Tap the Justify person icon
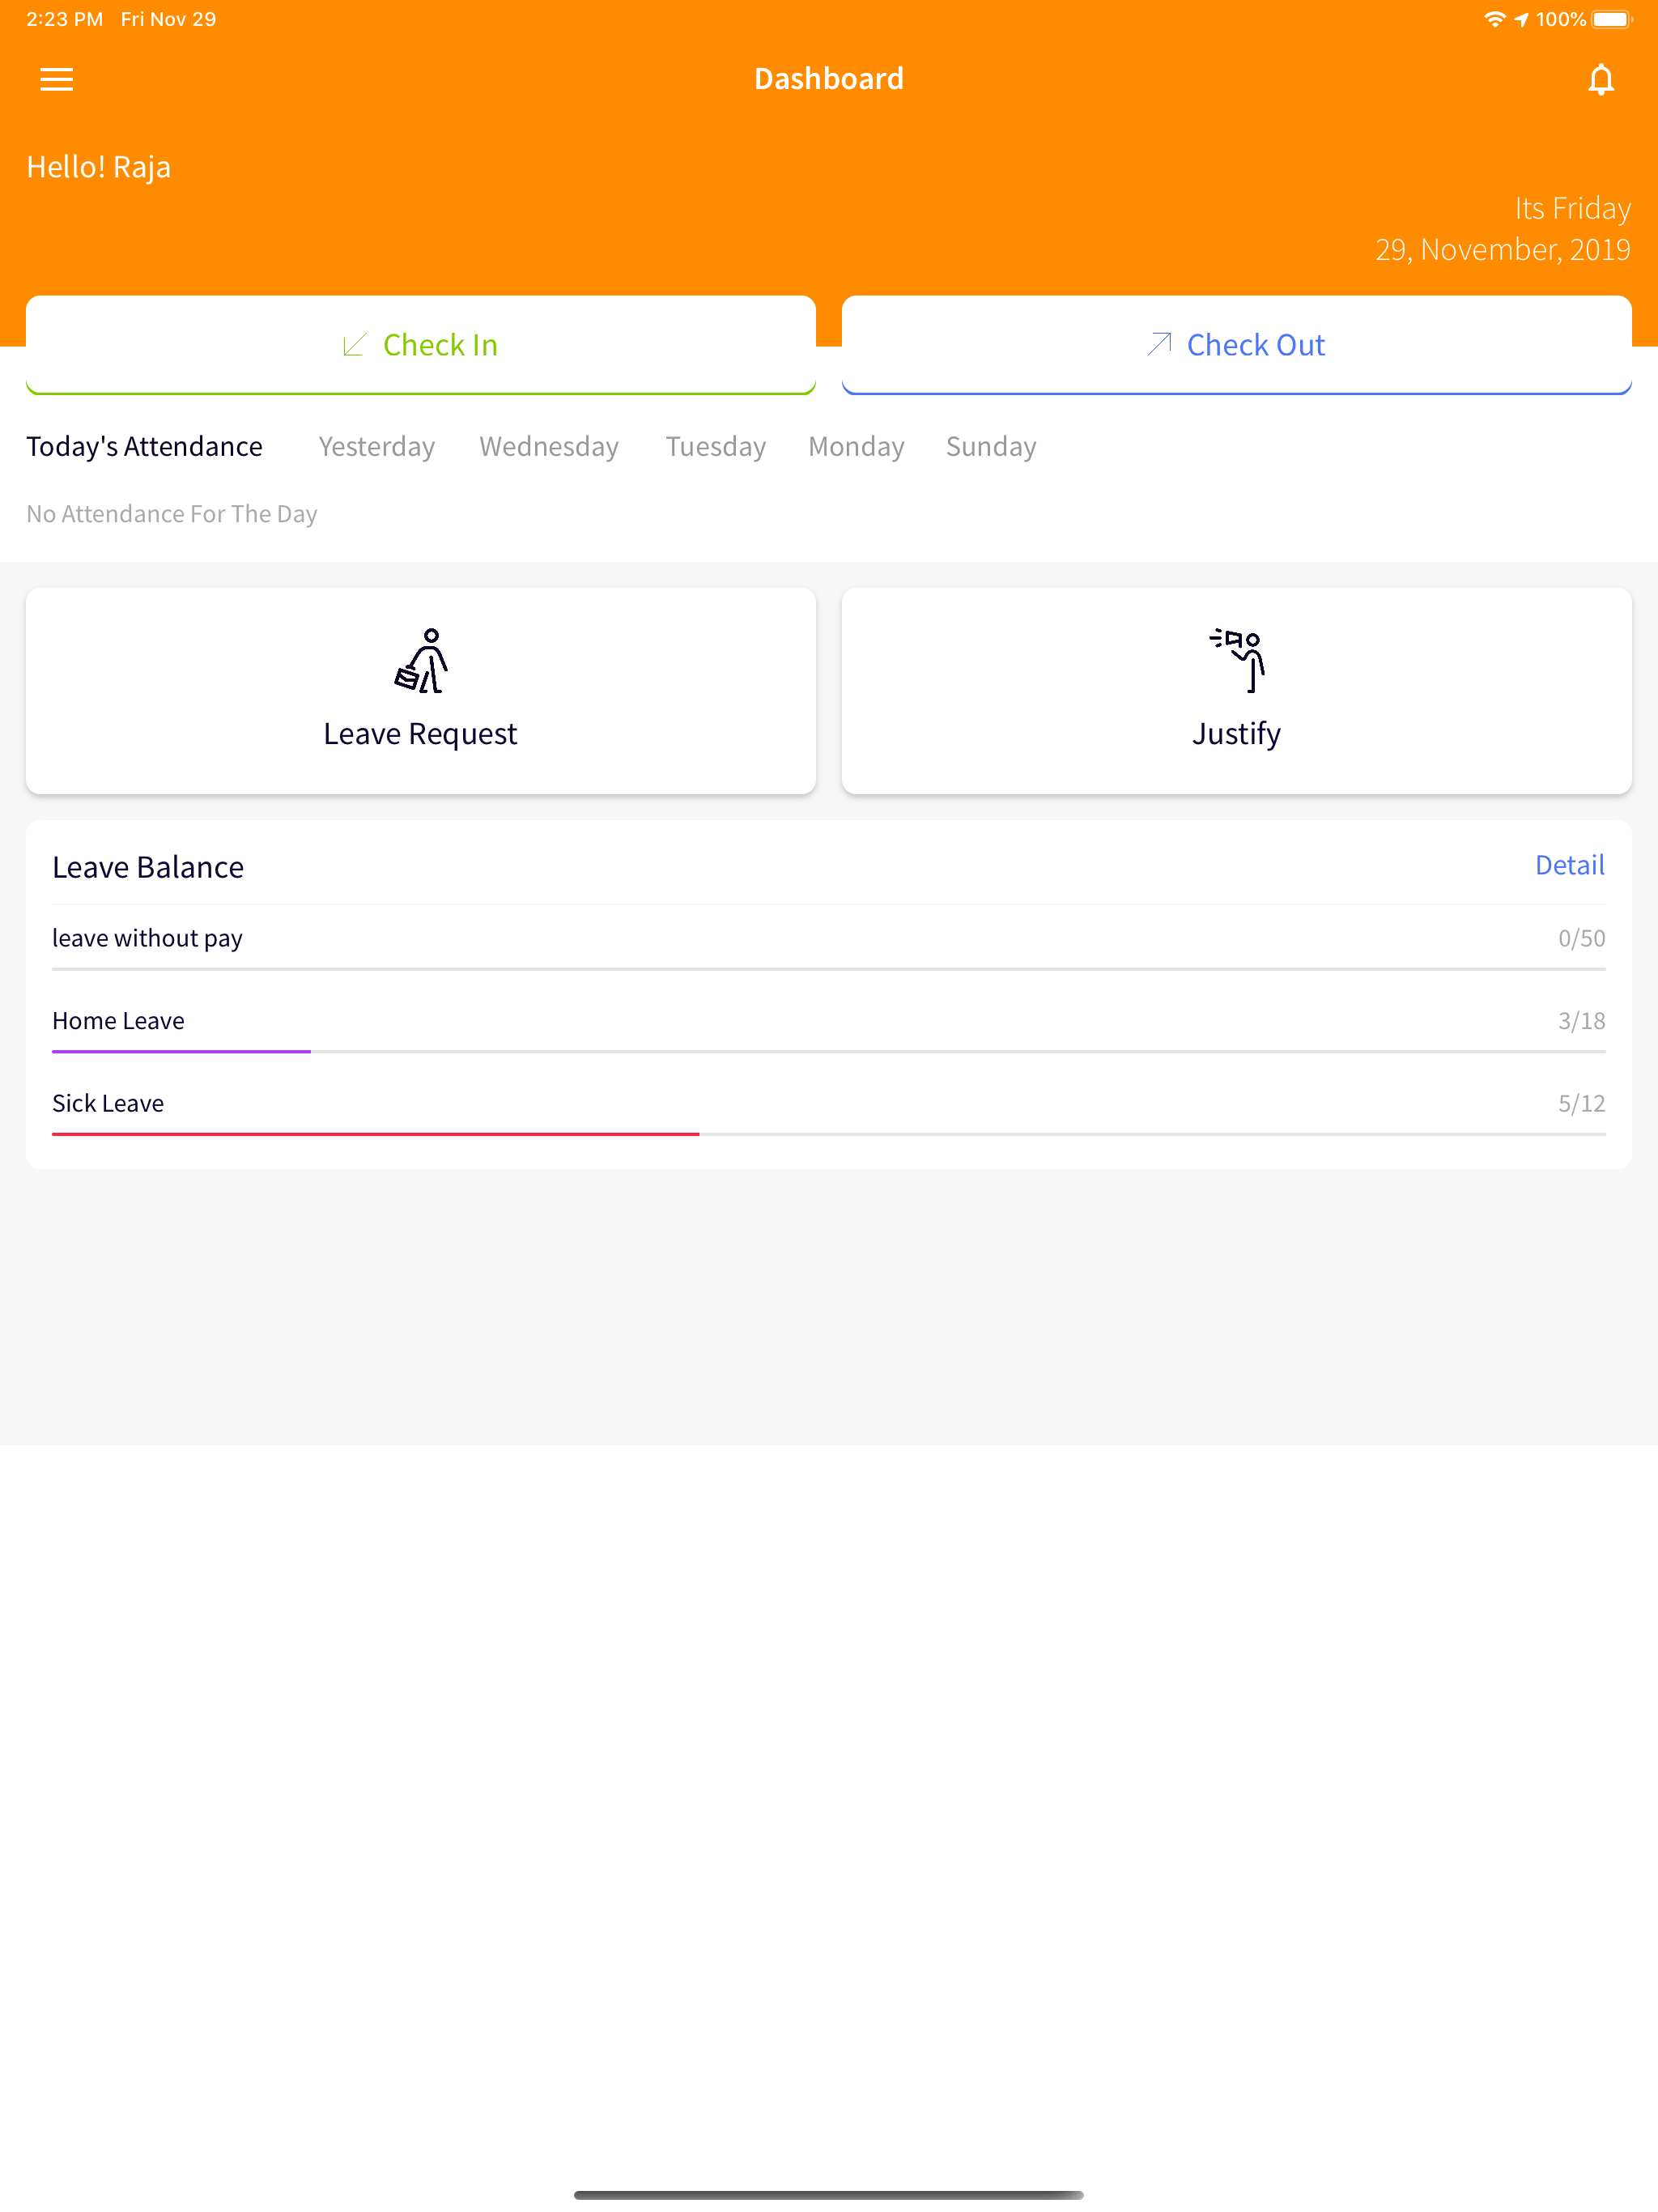This screenshot has height=2212, width=1658. click(1237, 660)
